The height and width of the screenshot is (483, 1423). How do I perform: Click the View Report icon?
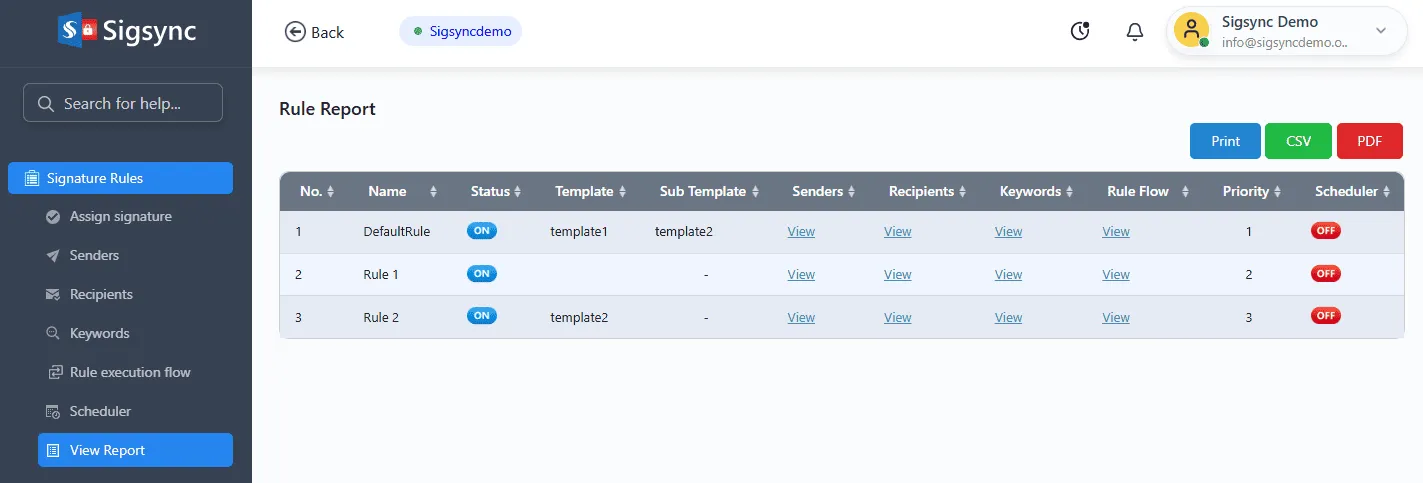click(53, 450)
